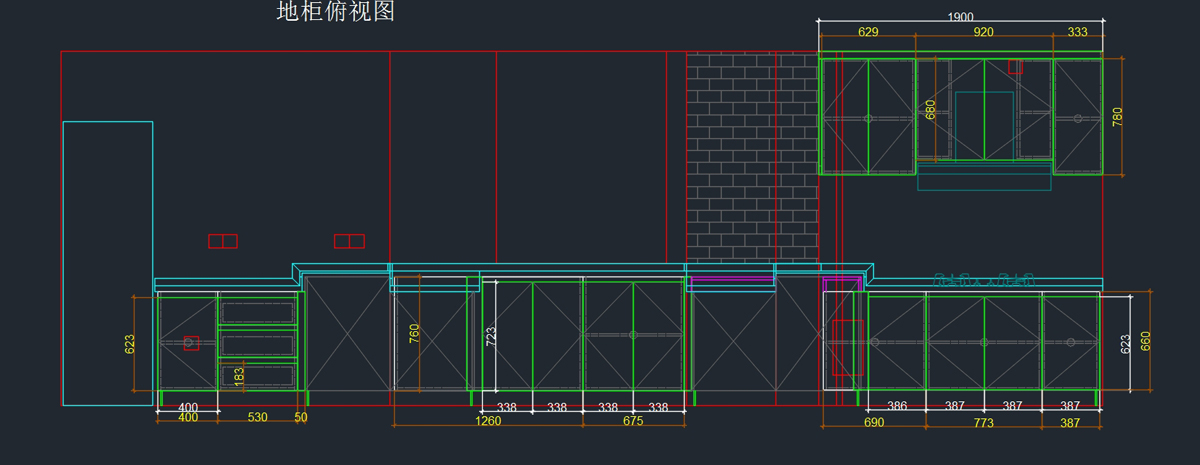The height and width of the screenshot is (465, 1200).
Task: Select the 386 dimension label
Action: 897,406
